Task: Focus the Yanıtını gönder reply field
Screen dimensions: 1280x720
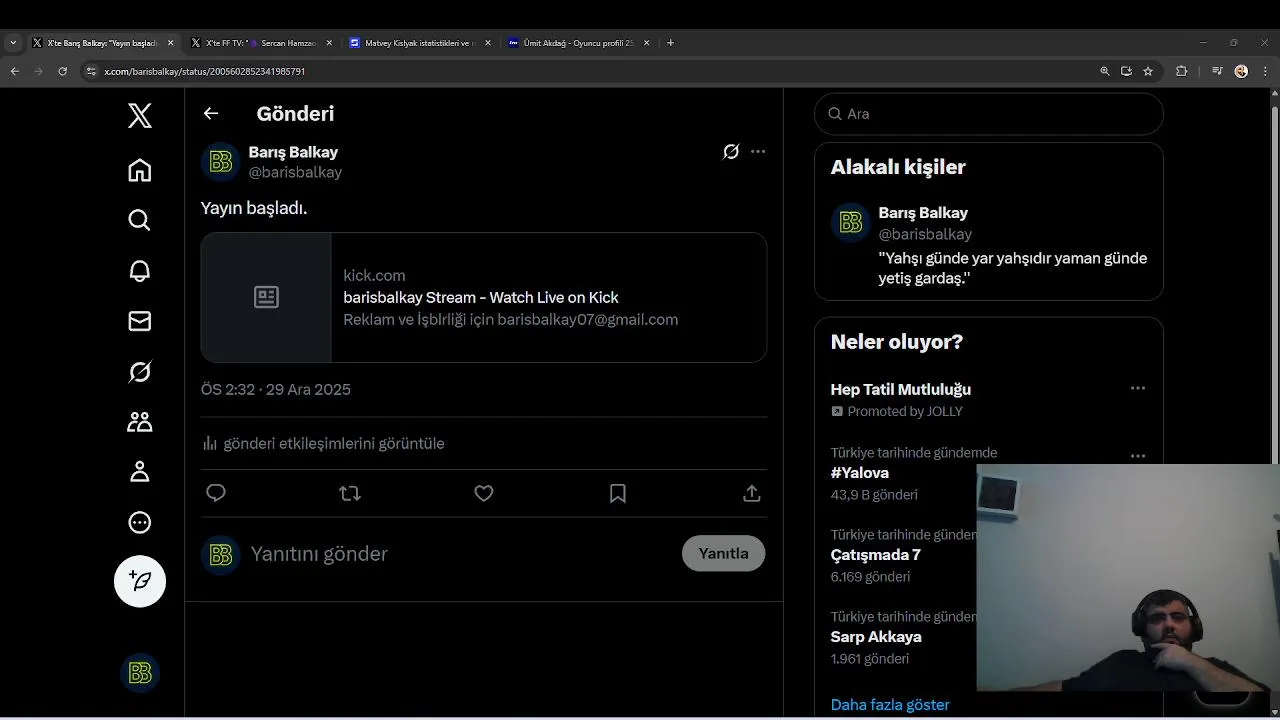Action: pyautogui.click(x=460, y=554)
